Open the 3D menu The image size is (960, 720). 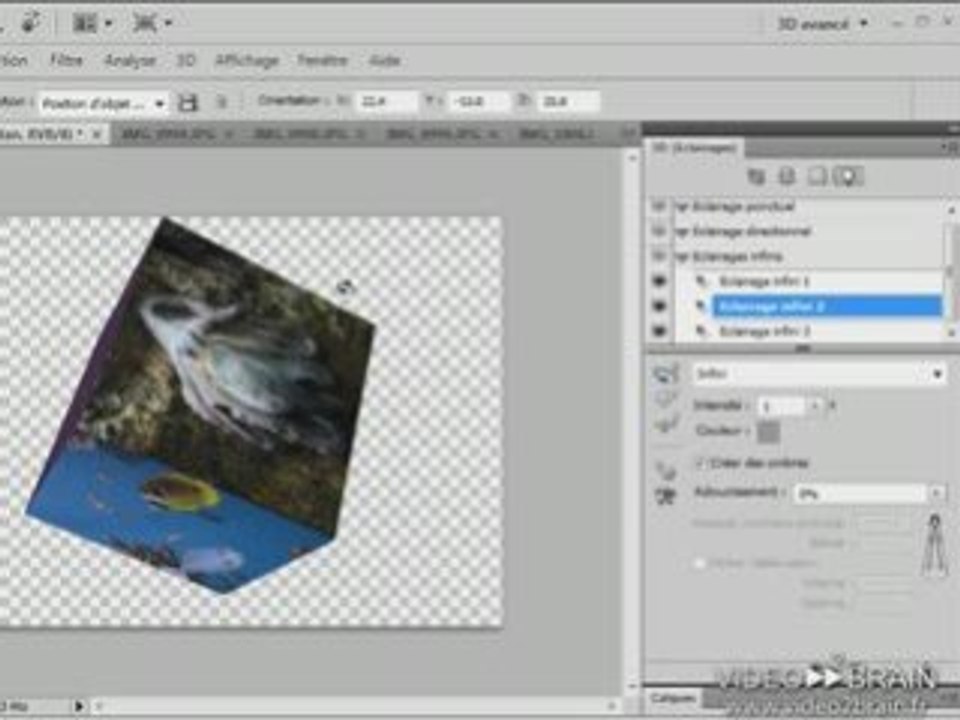(x=186, y=60)
